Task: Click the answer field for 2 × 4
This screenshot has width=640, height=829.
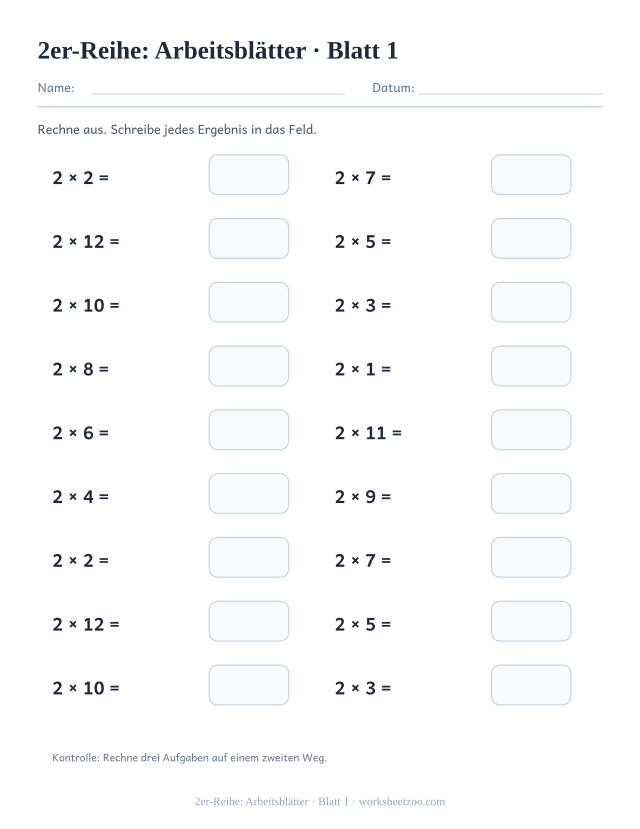Action: 248,494
